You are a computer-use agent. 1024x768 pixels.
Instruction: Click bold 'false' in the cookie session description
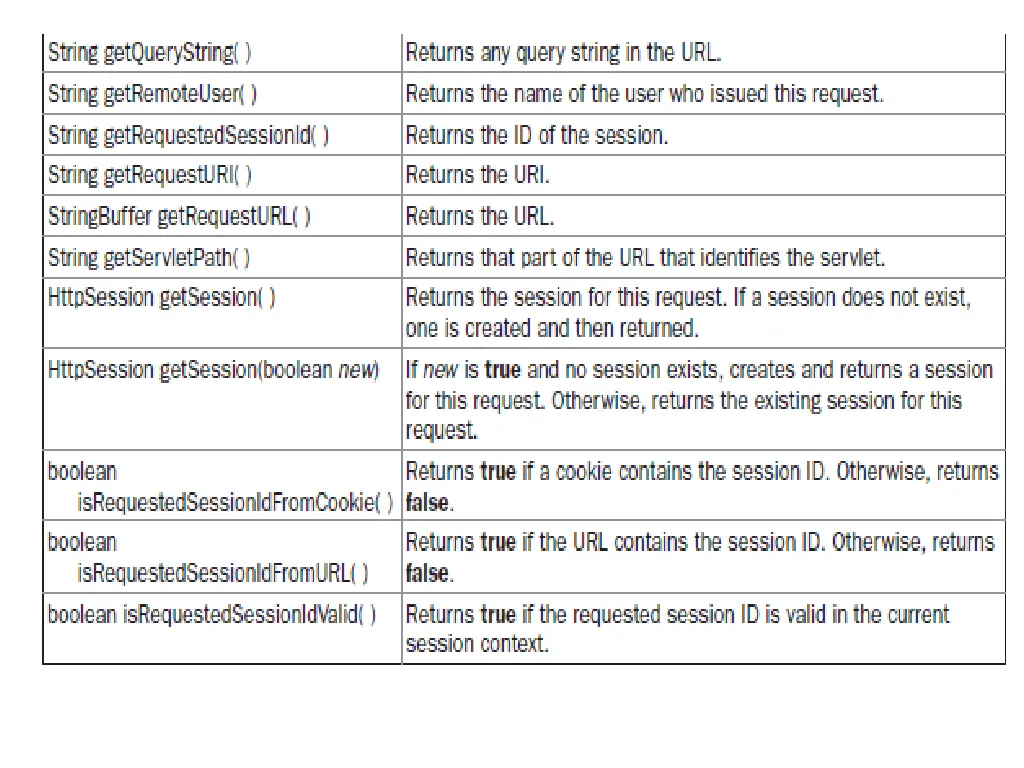[x=427, y=502]
